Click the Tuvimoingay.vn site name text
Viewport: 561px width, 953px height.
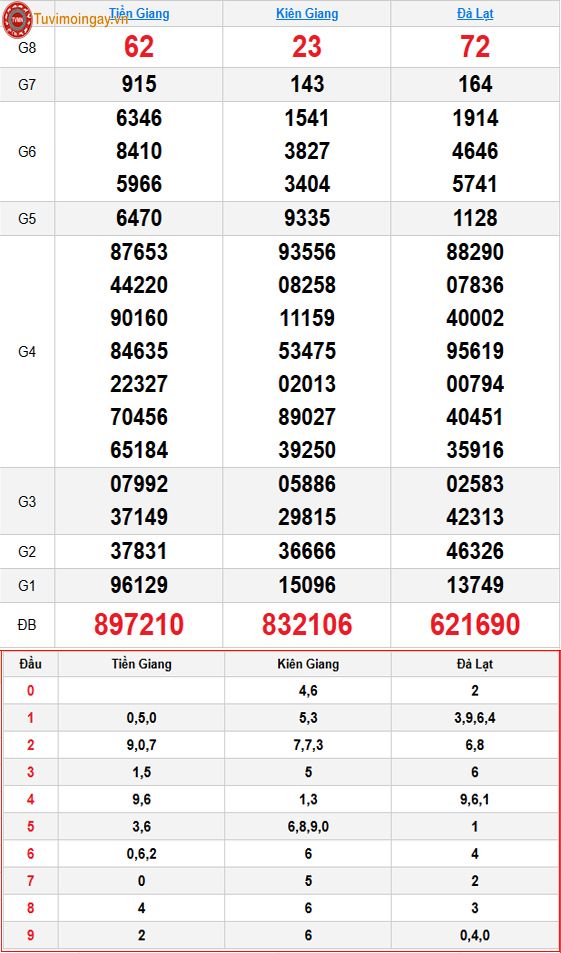(x=81, y=19)
